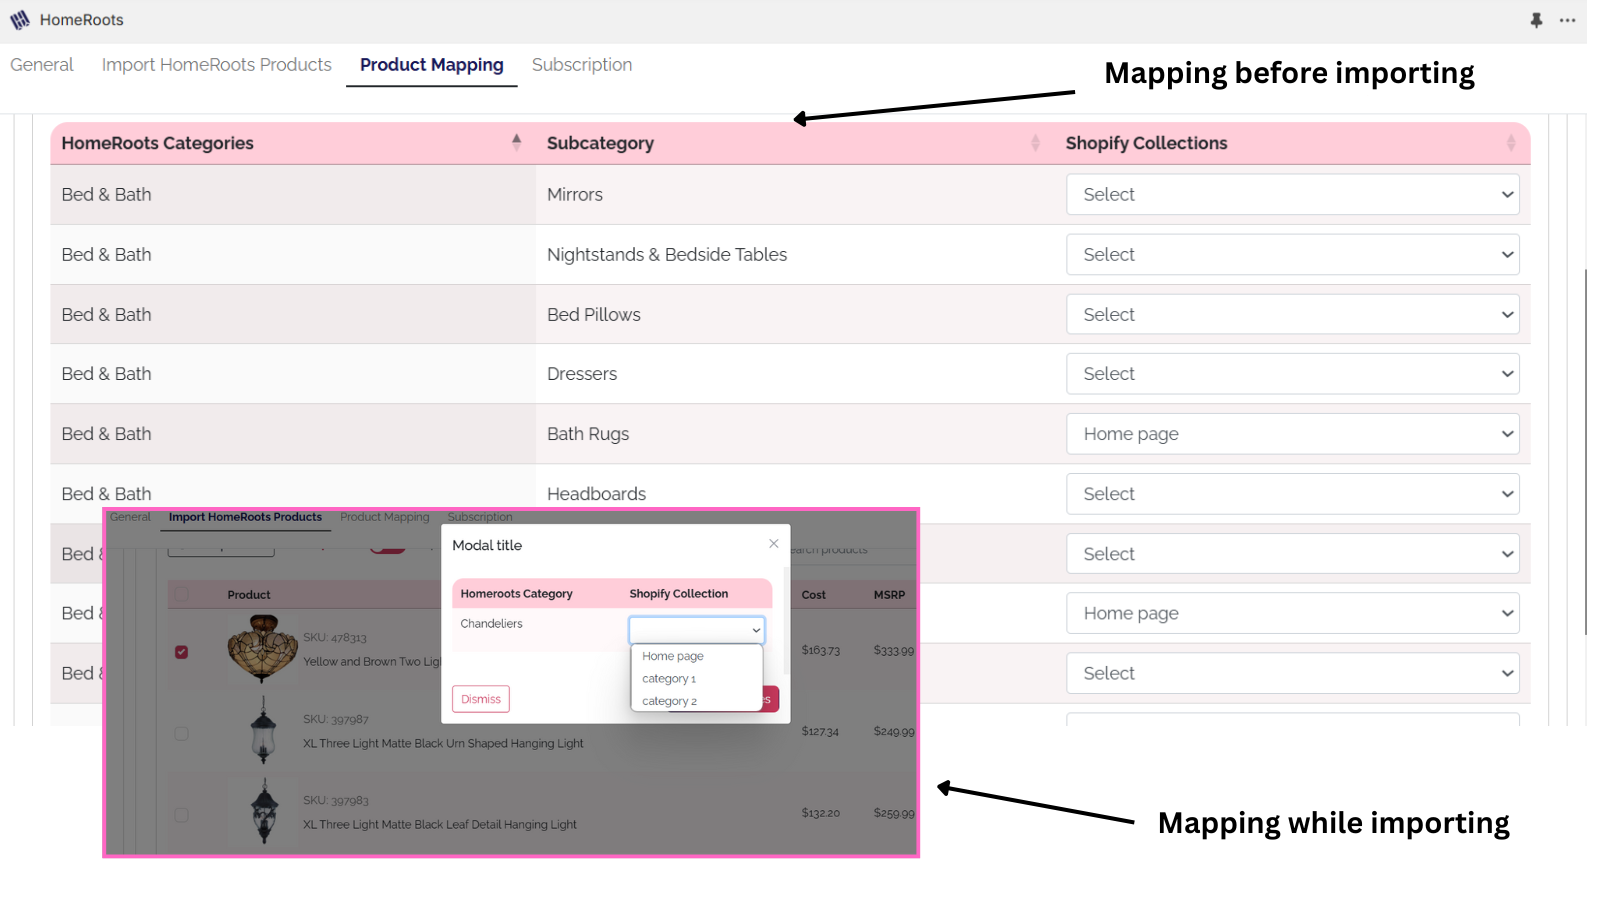Click the Nightstands & Bedside Tables cell
Screen dimensions: 1600x900
point(667,255)
